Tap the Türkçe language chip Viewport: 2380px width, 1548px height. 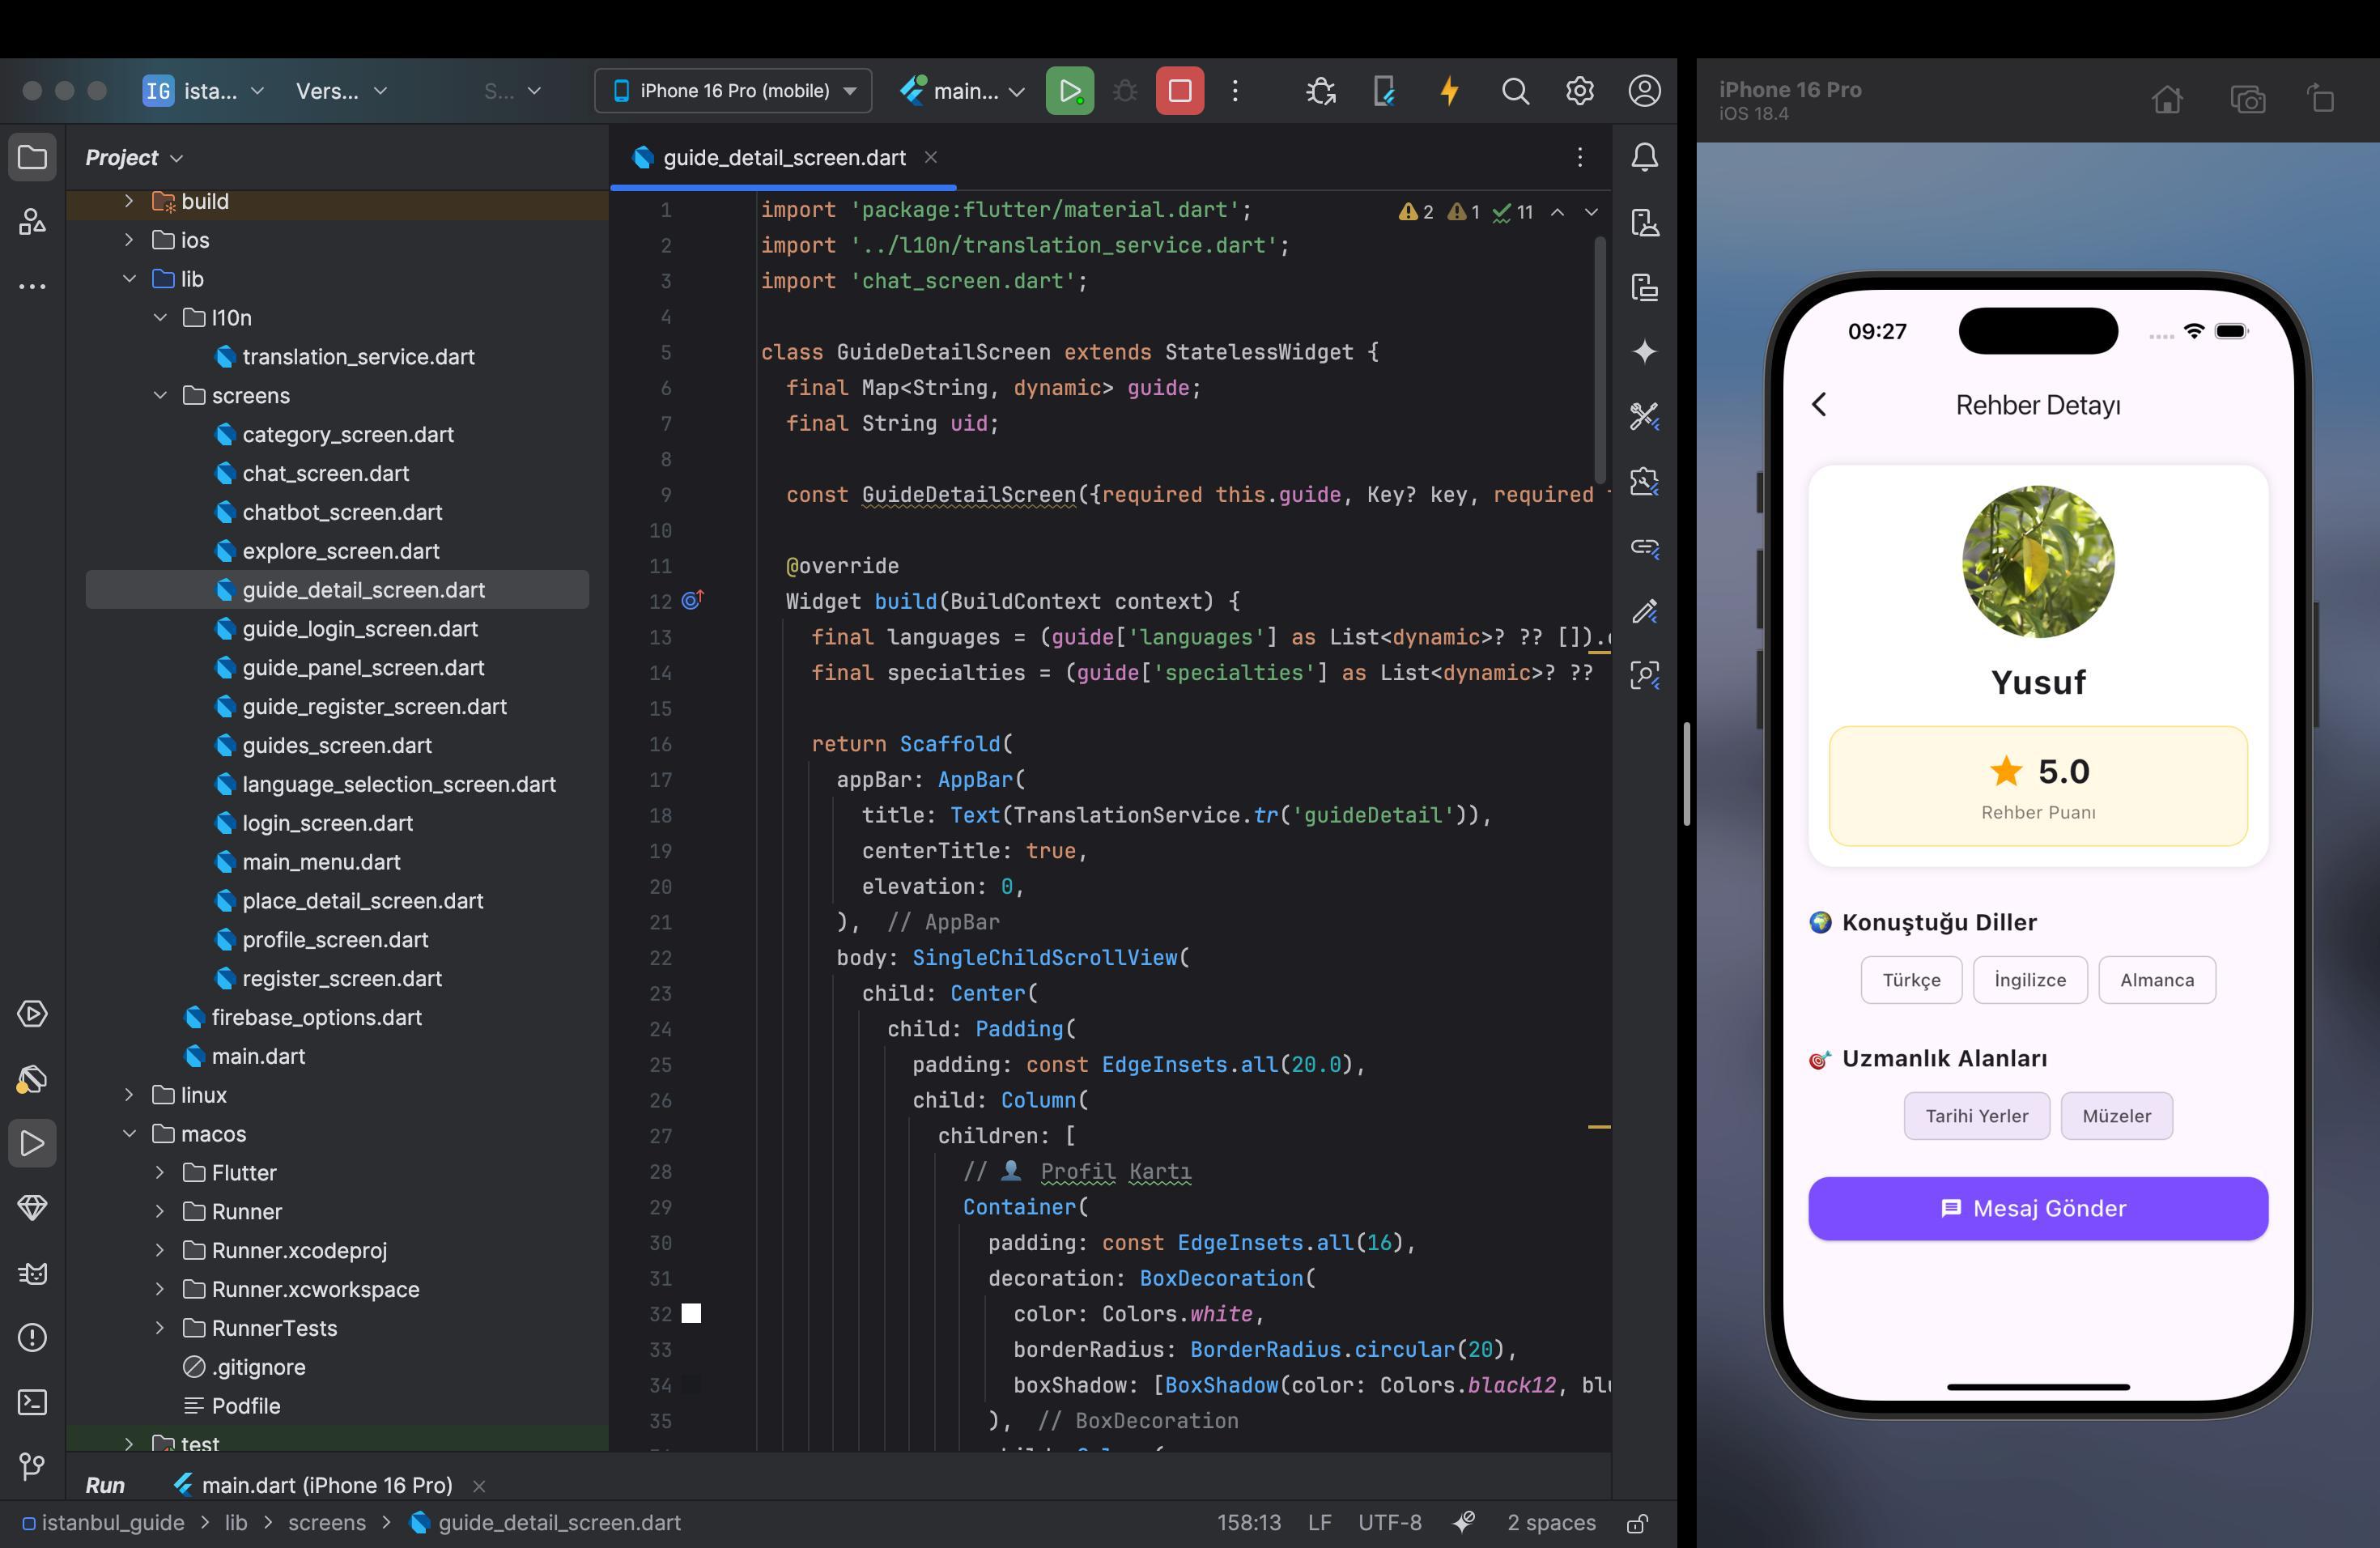click(x=1911, y=980)
